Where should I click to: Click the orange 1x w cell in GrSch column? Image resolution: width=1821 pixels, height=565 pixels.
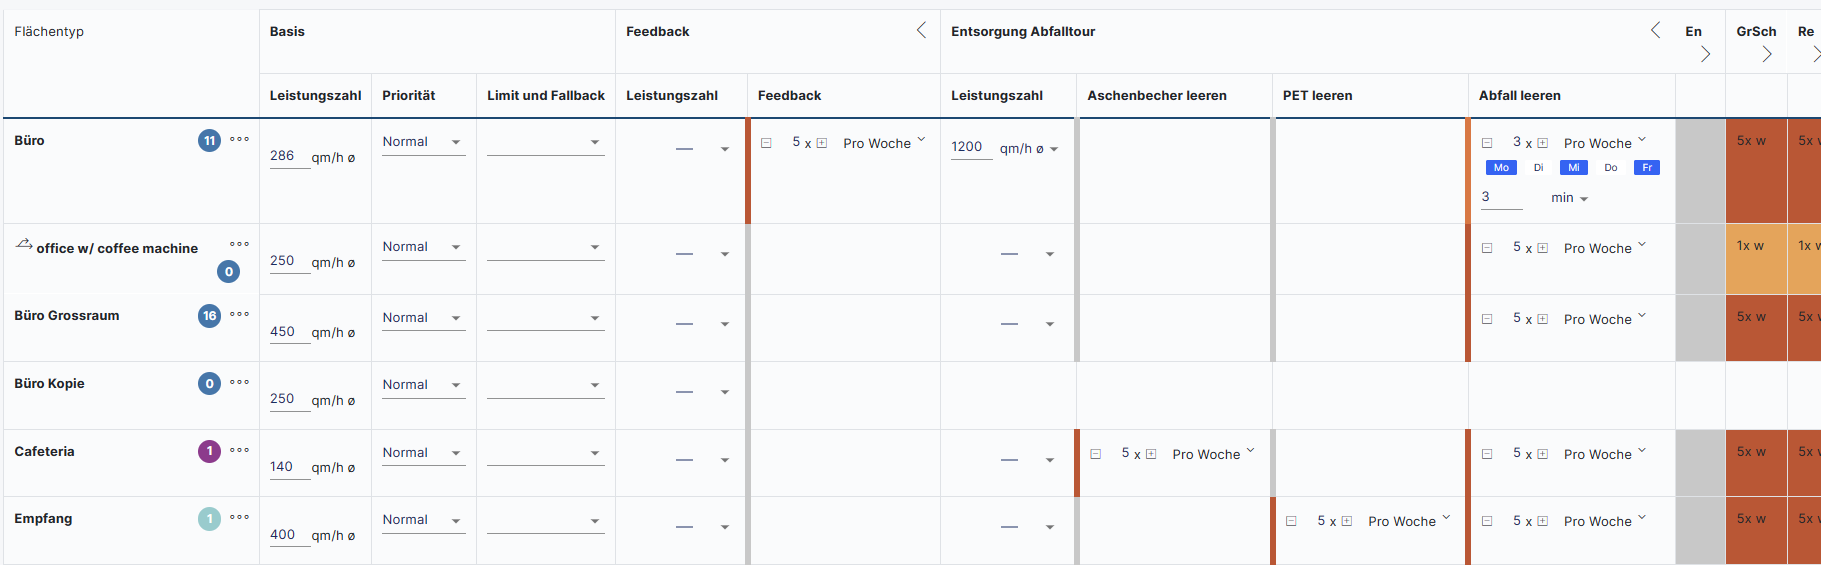tap(1756, 259)
